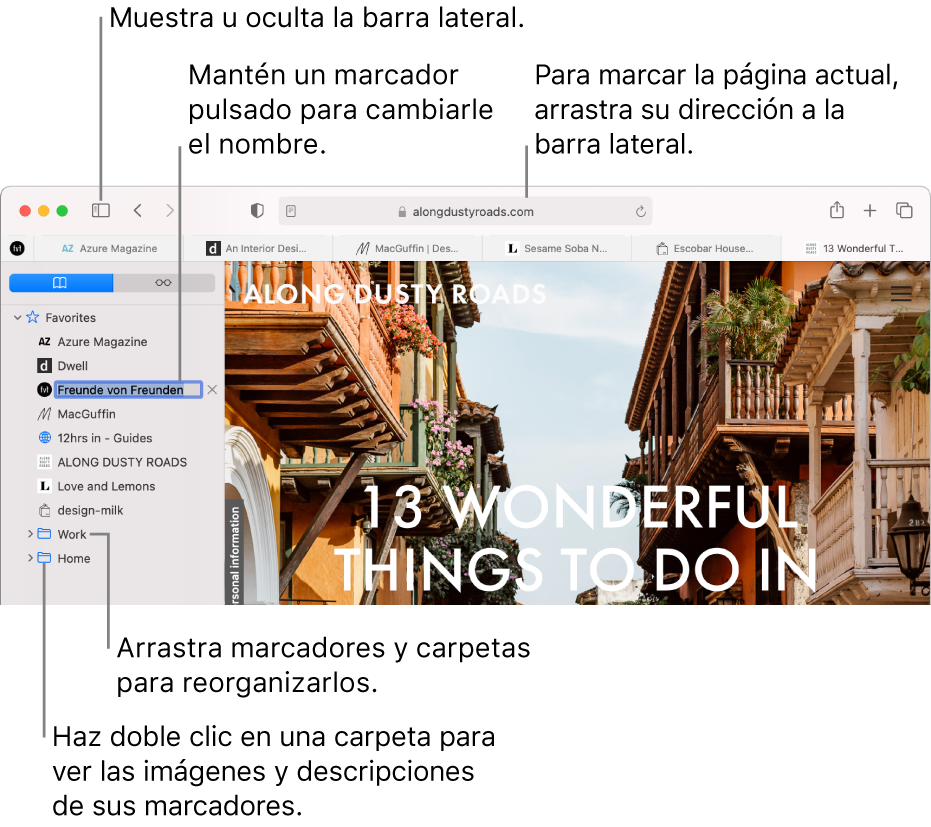This screenshot has height=827, width=931.
Task: Open the 12hrs in - Guides bookmark
Action: [104, 438]
